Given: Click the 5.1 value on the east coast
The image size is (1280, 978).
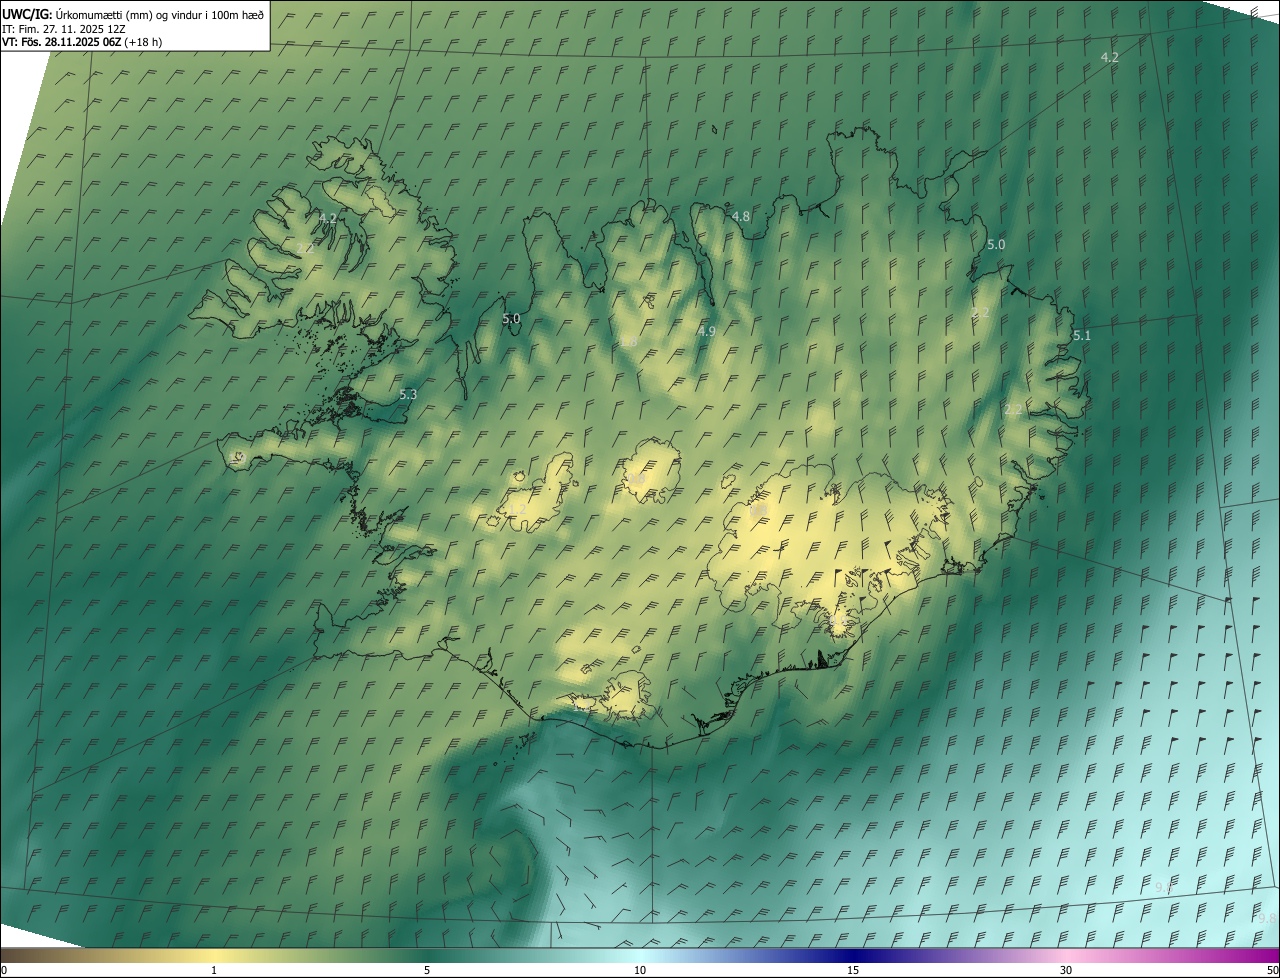Looking at the screenshot, I should click(x=1081, y=336).
